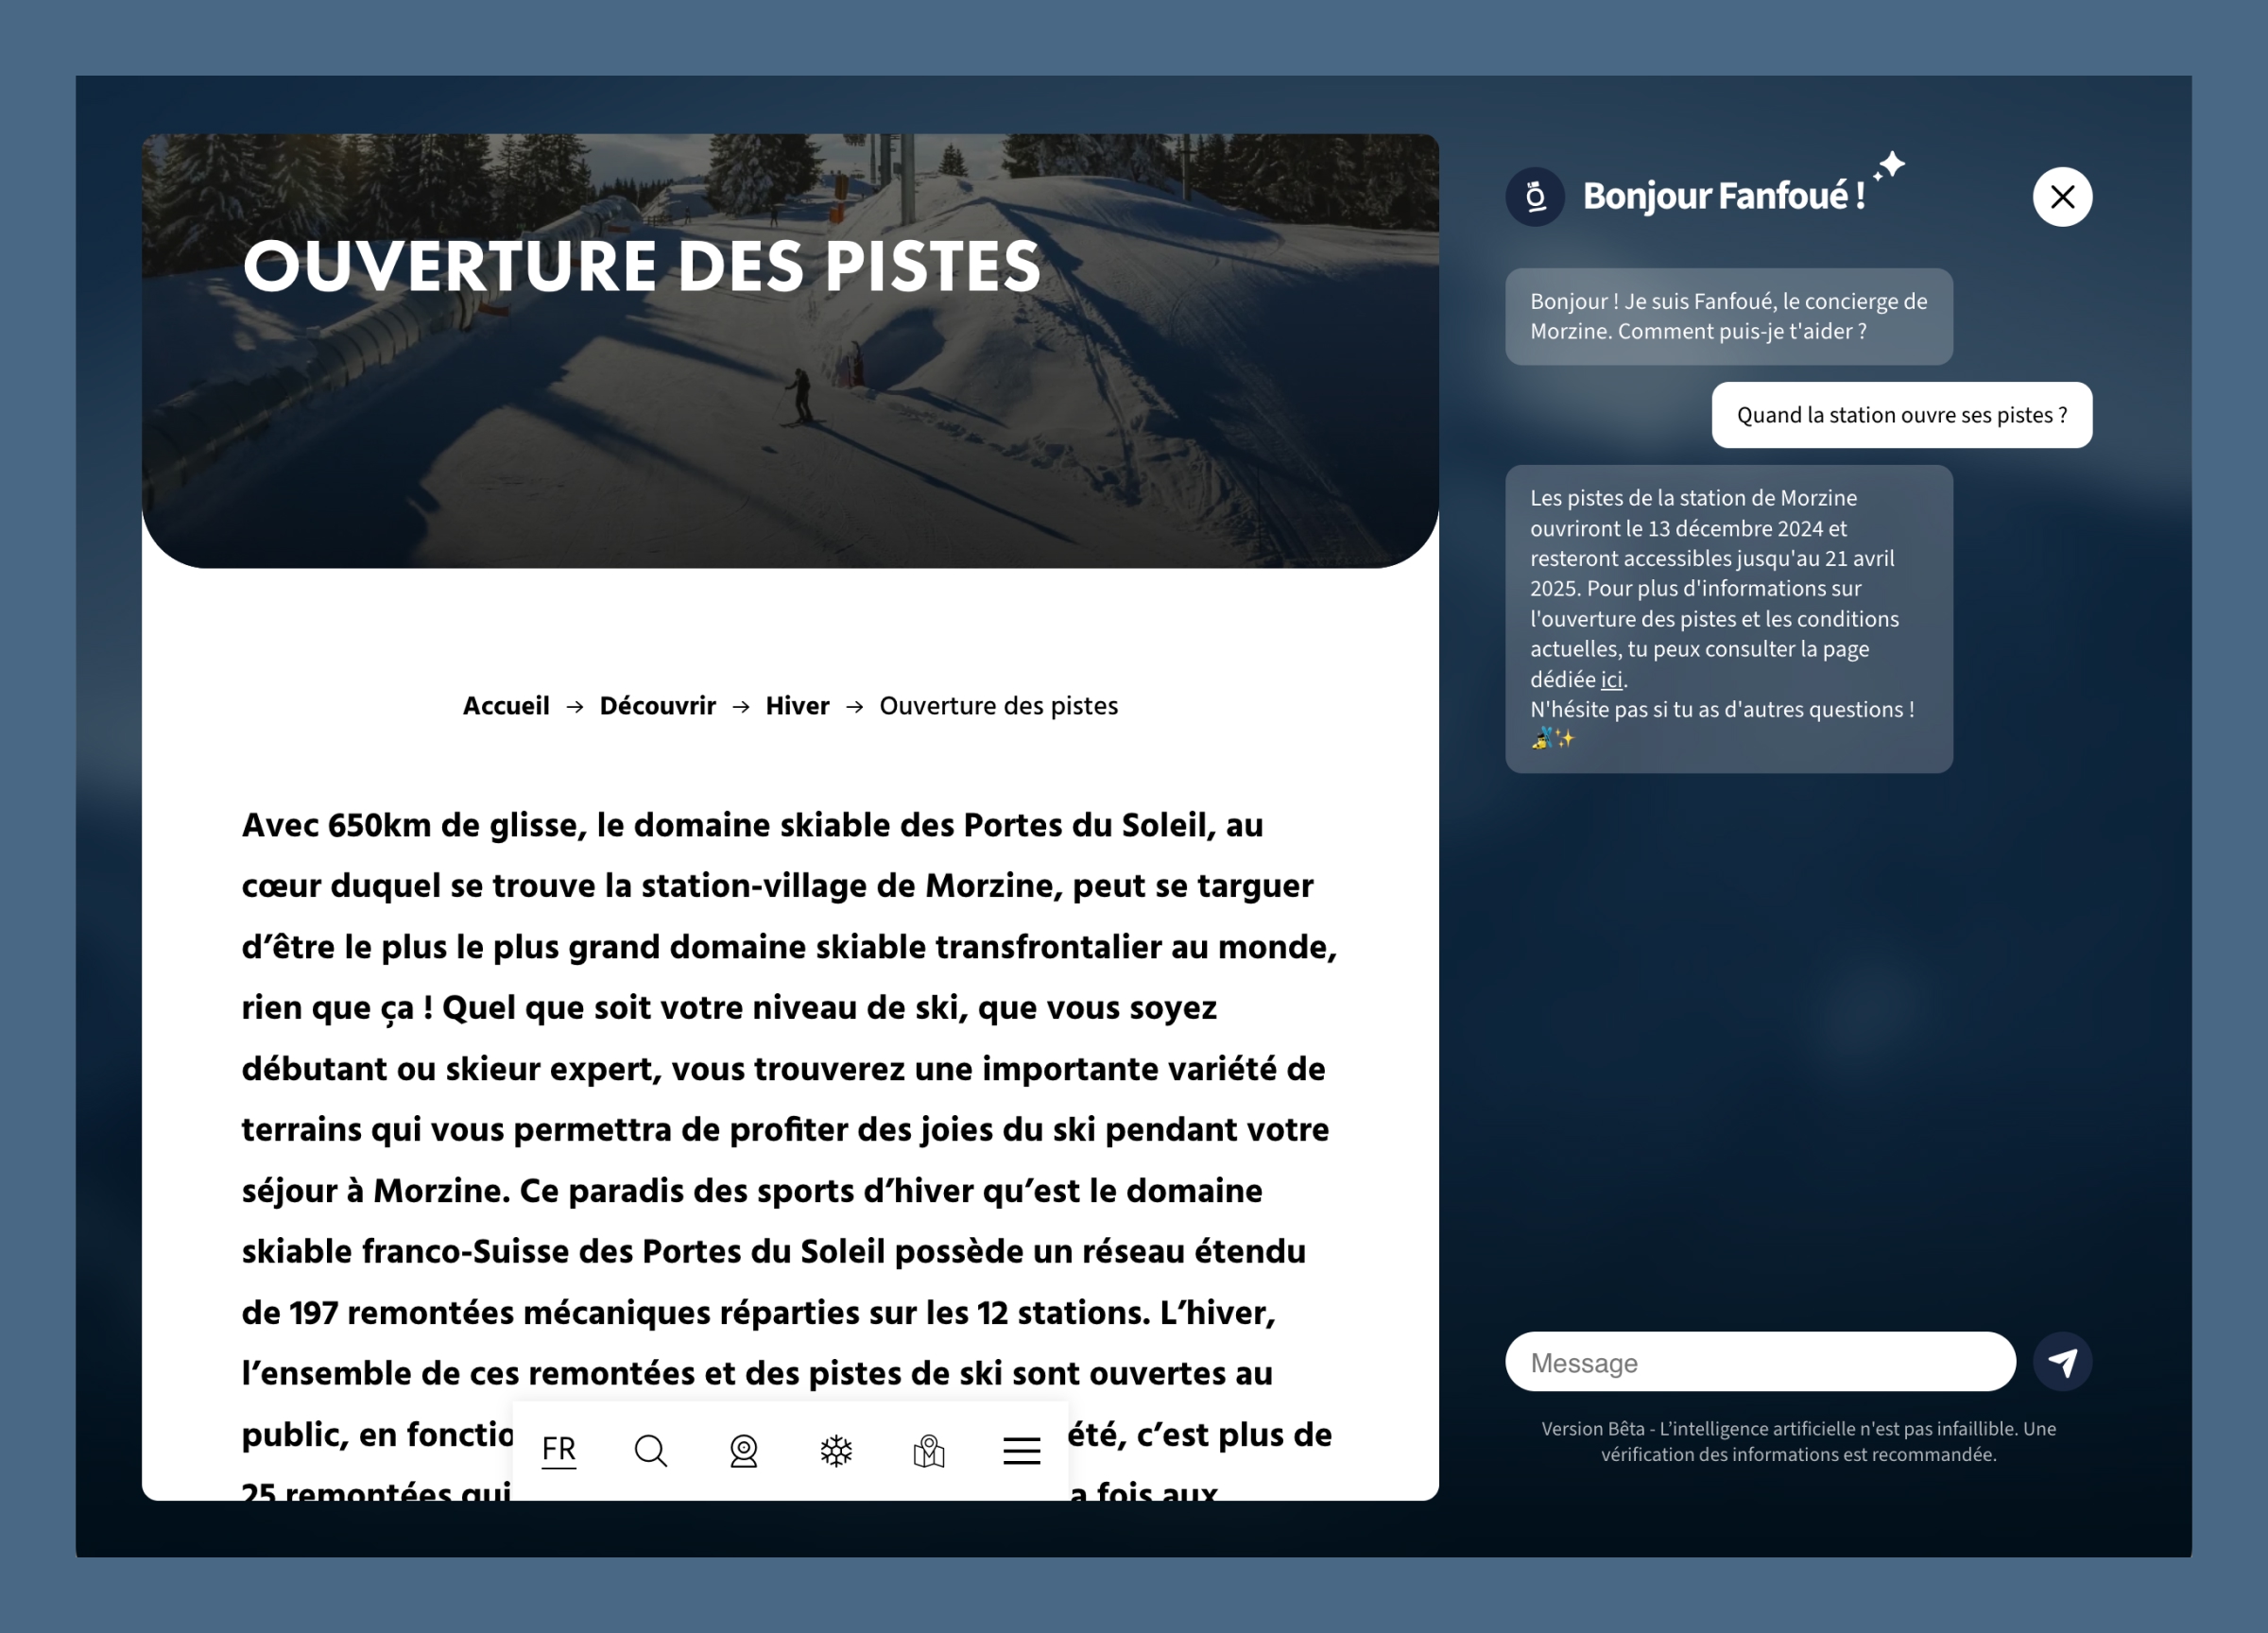Close the Fanfoué chat panel
The width and height of the screenshot is (2268, 1633).
click(x=2062, y=197)
